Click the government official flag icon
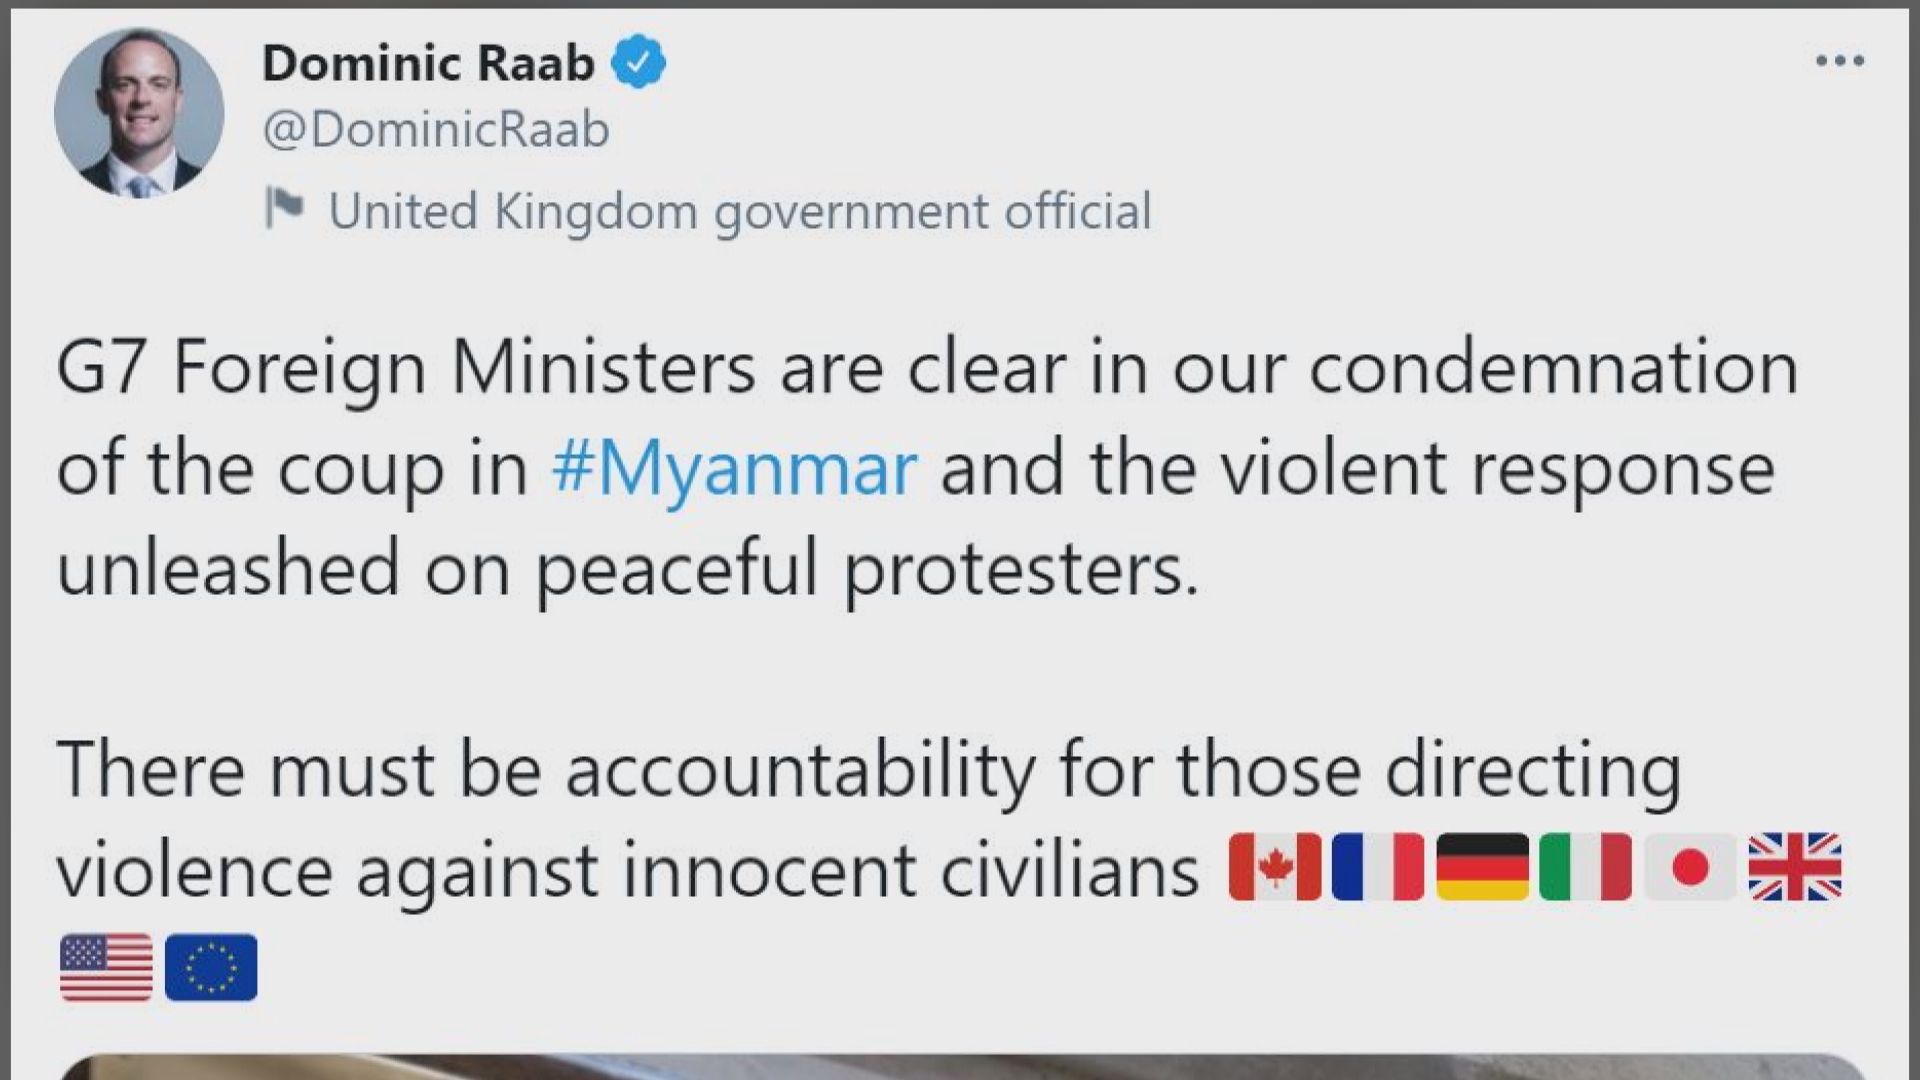Viewport: 1920px width, 1080px height. [284, 209]
